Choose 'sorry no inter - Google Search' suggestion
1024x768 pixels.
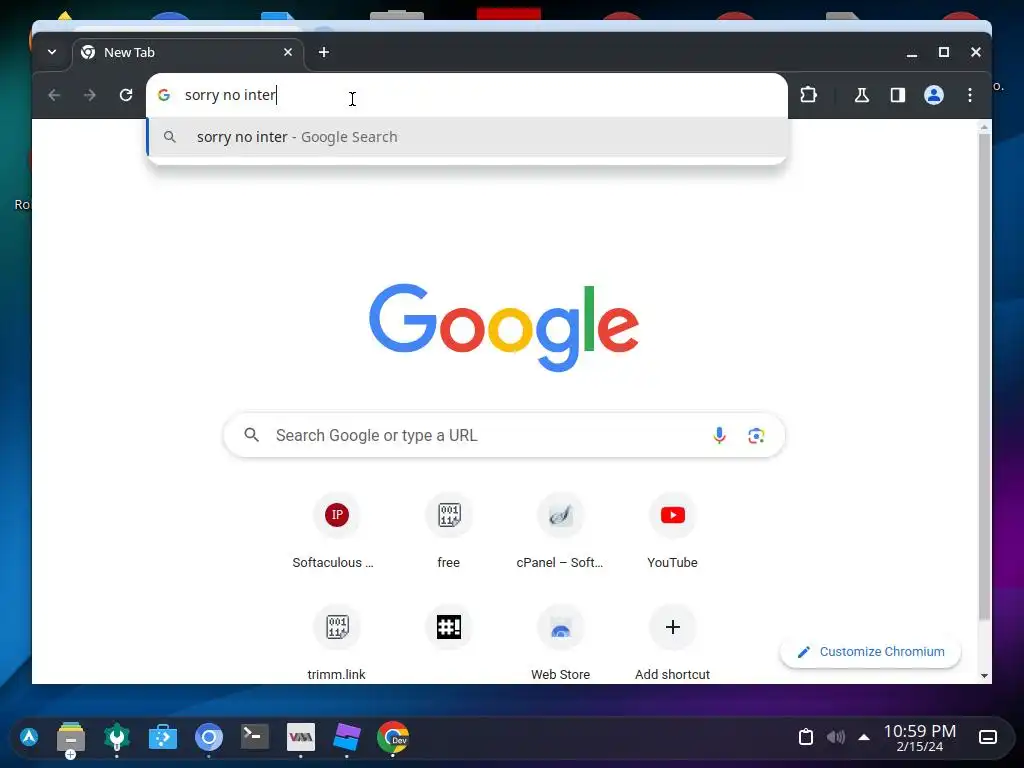(x=467, y=137)
